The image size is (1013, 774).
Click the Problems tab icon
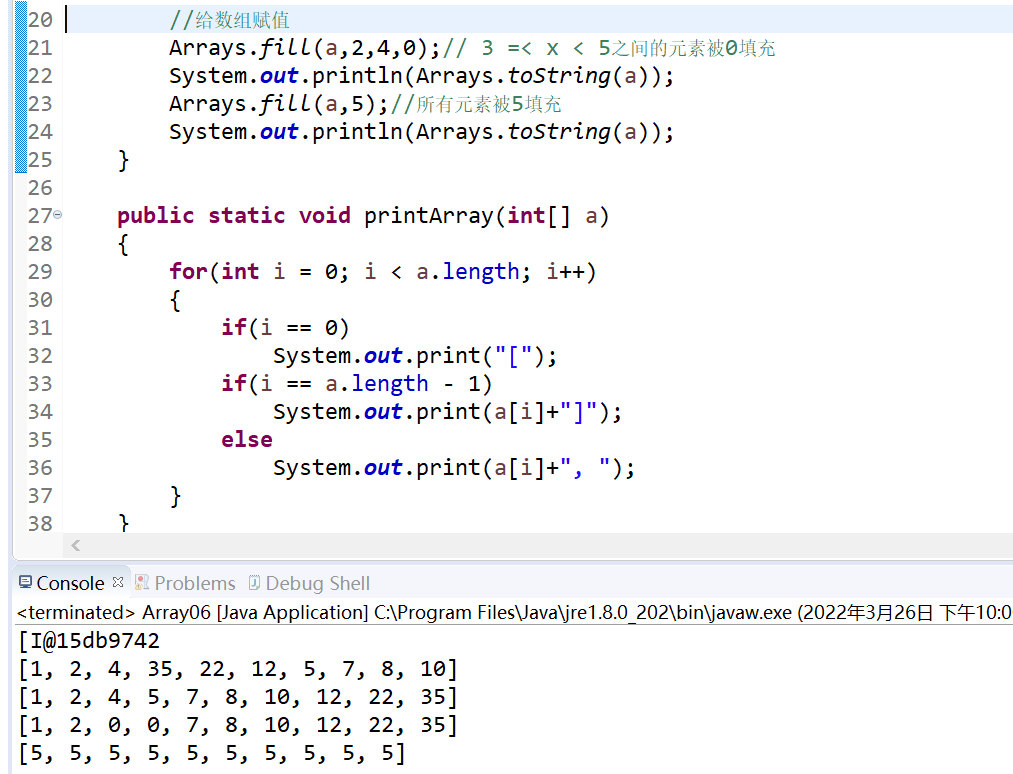coord(141,582)
